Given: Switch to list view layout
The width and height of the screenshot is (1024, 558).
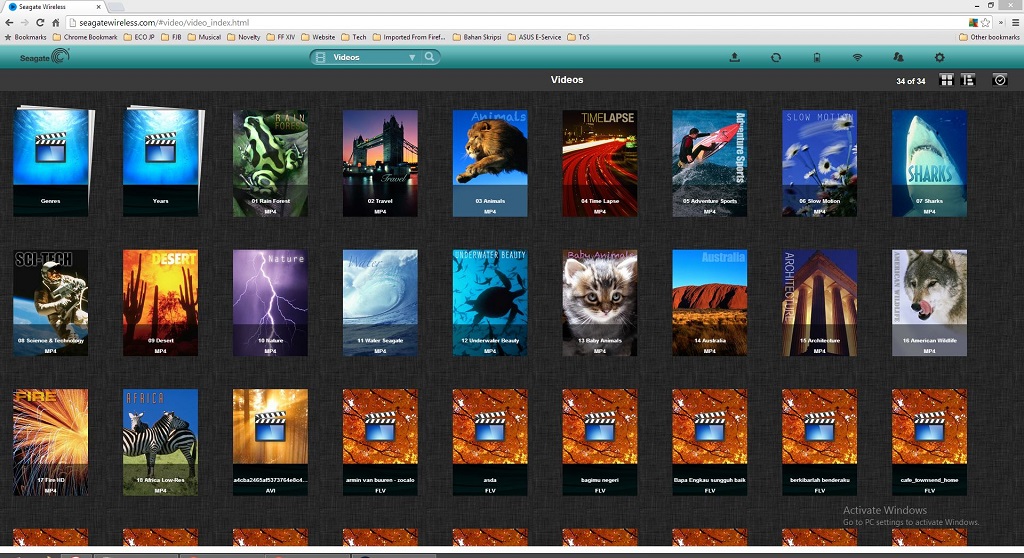Looking at the screenshot, I should (967, 80).
